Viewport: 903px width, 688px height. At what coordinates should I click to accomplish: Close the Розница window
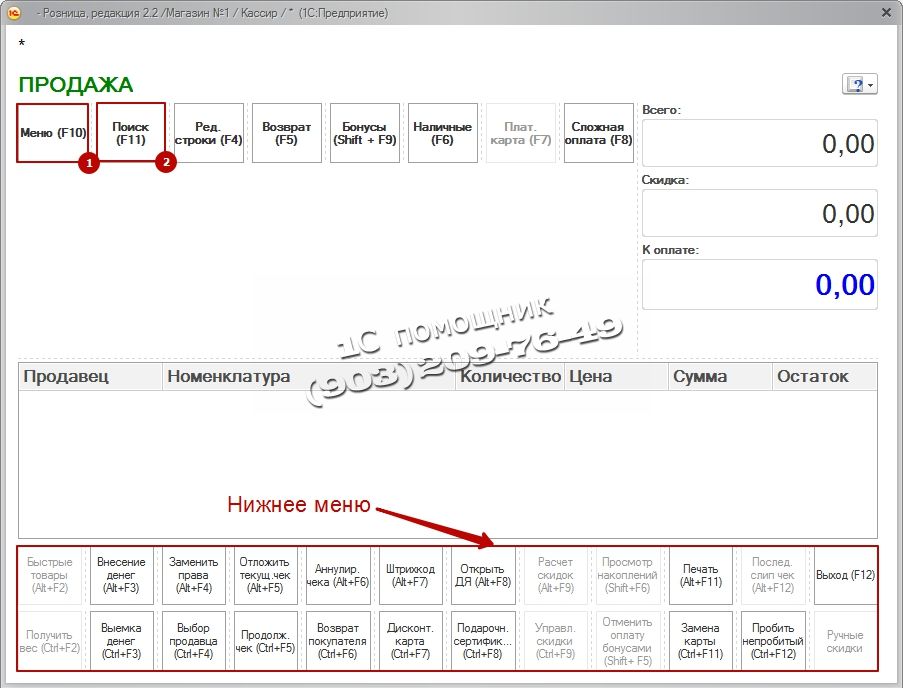(886, 12)
